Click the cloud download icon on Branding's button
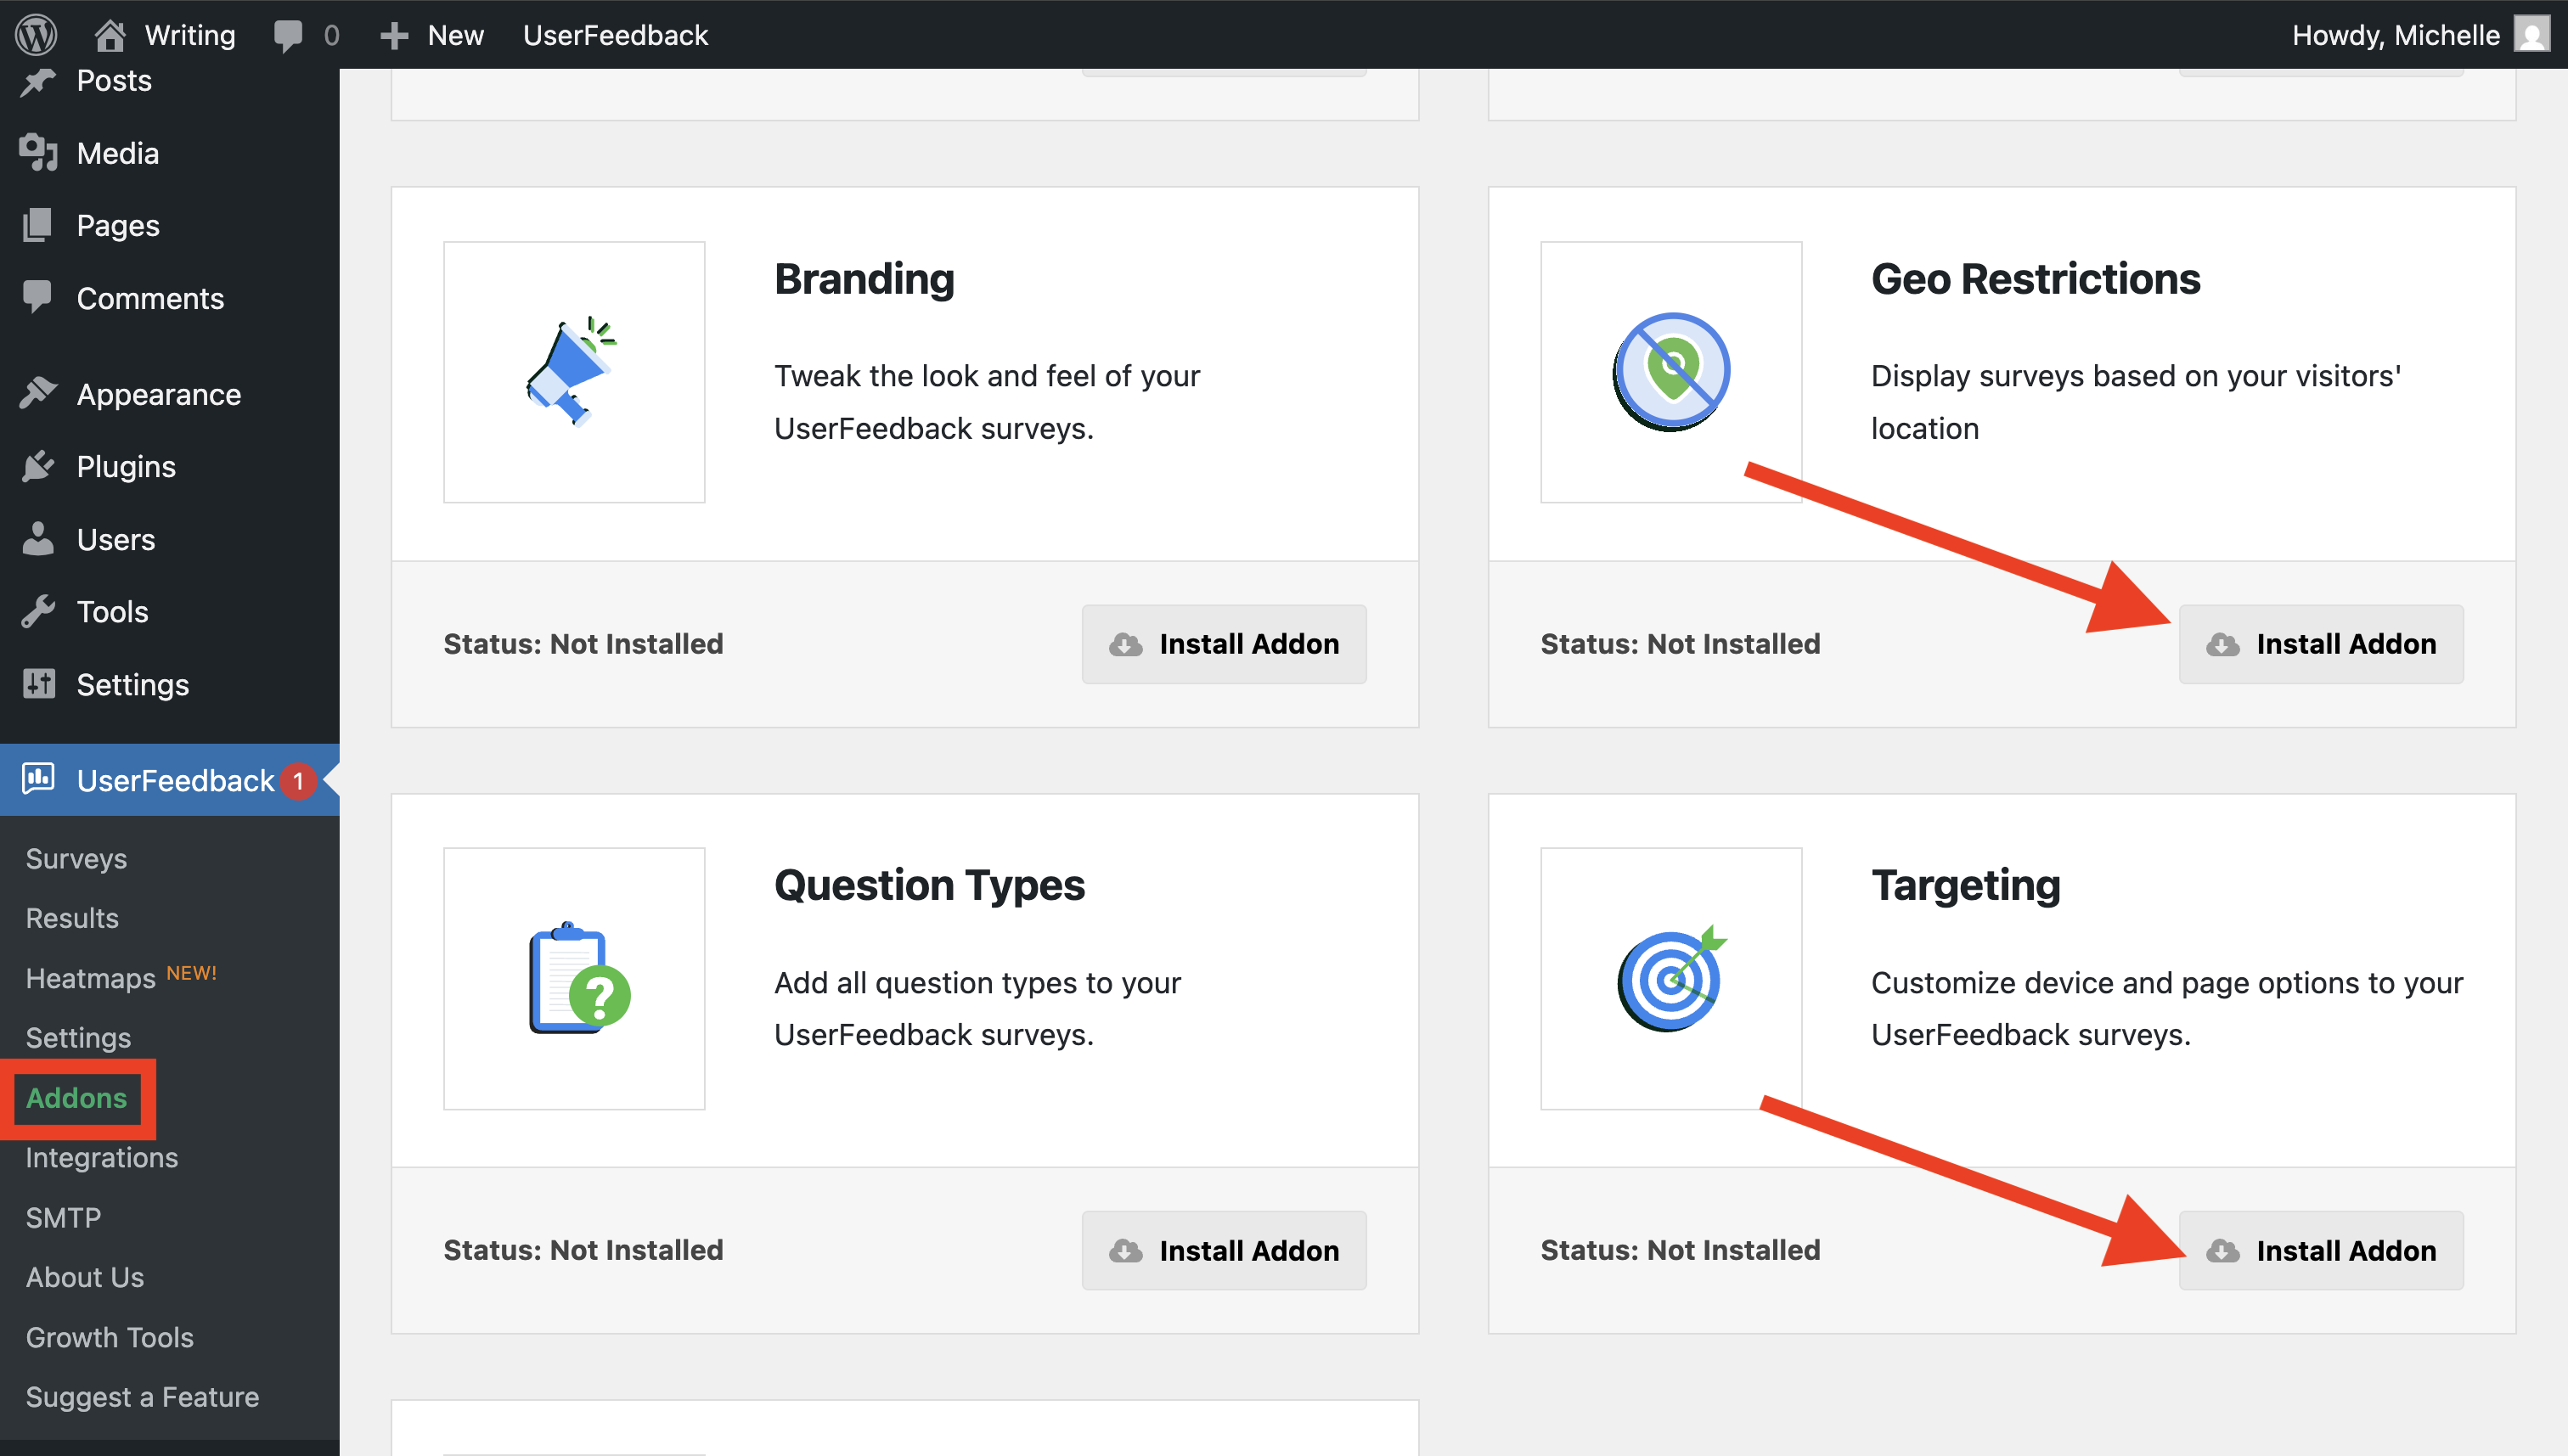2568x1456 pixels. coord(1126,645)
